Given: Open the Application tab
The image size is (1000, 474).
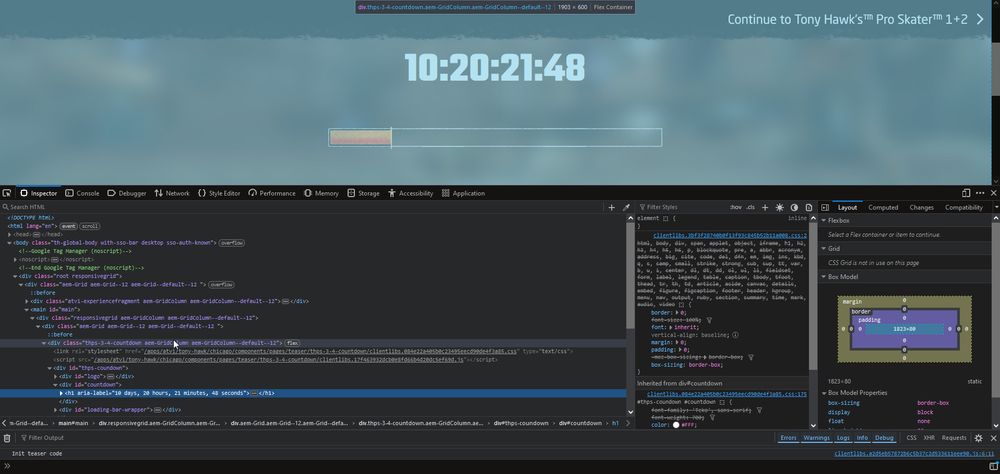Looking at the screenshot, I should pyautogui.click(x=464, y=193).
